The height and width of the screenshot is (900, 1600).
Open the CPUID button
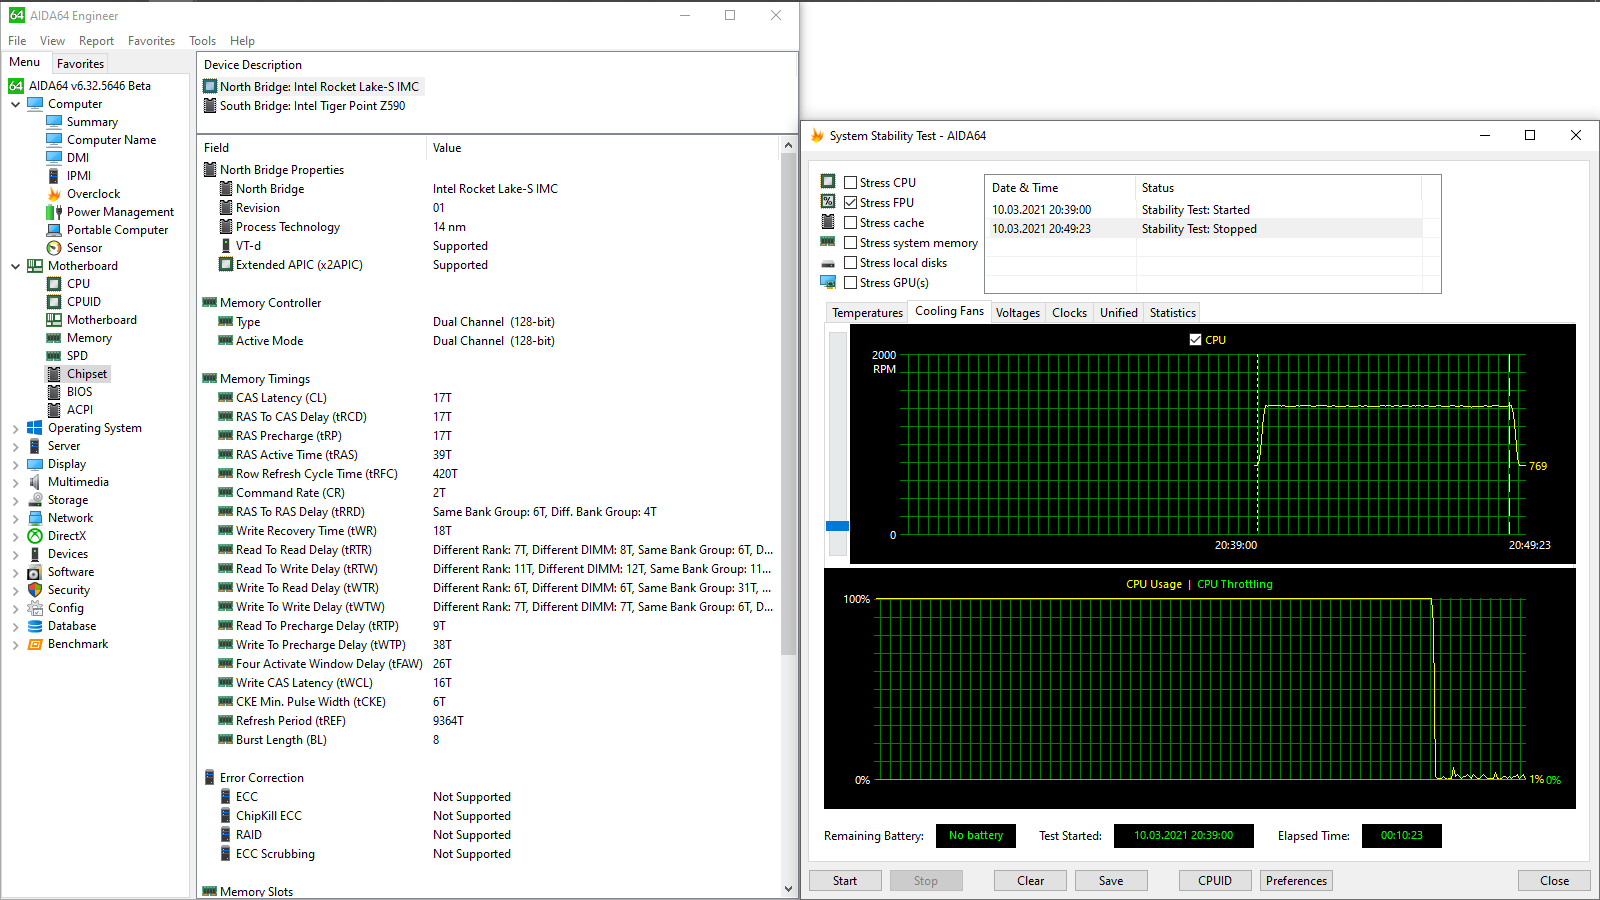[x=1215, y=881]
